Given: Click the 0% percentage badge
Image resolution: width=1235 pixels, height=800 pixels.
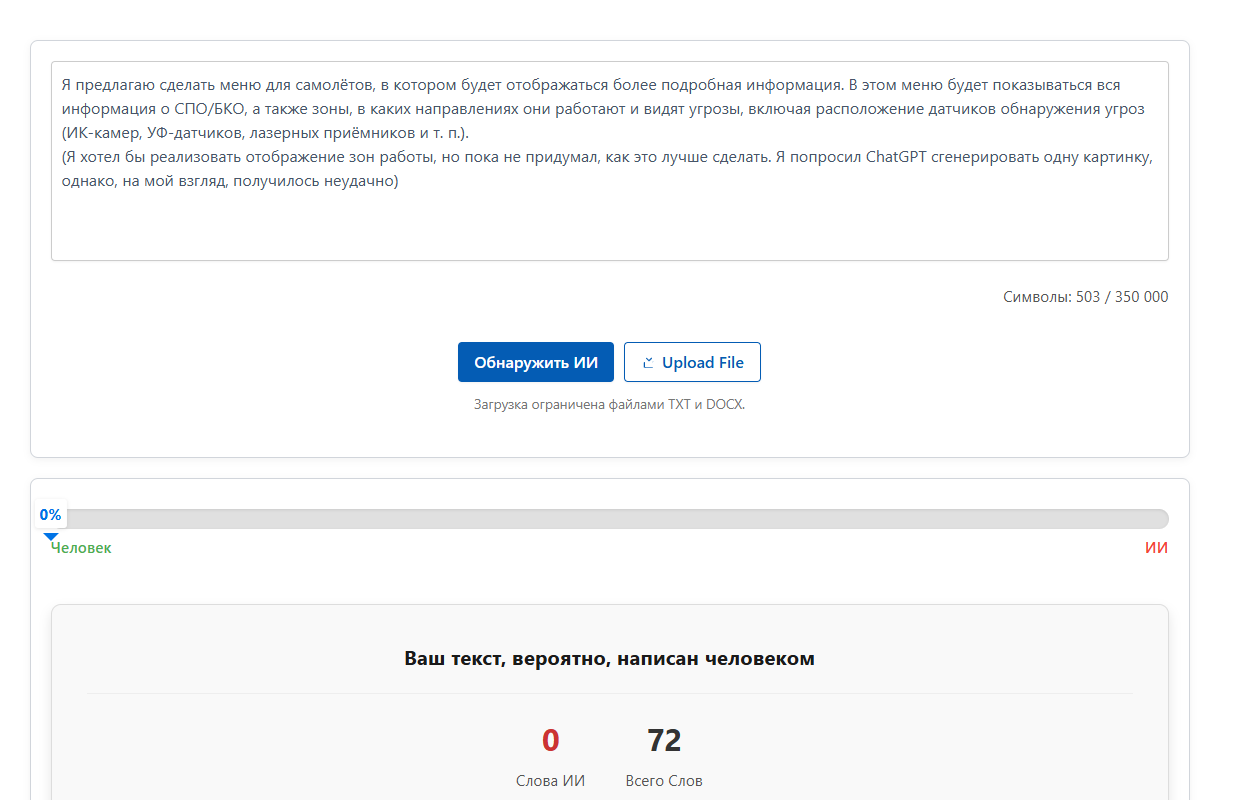Looking at the screenshot, I should coord(50,515).
